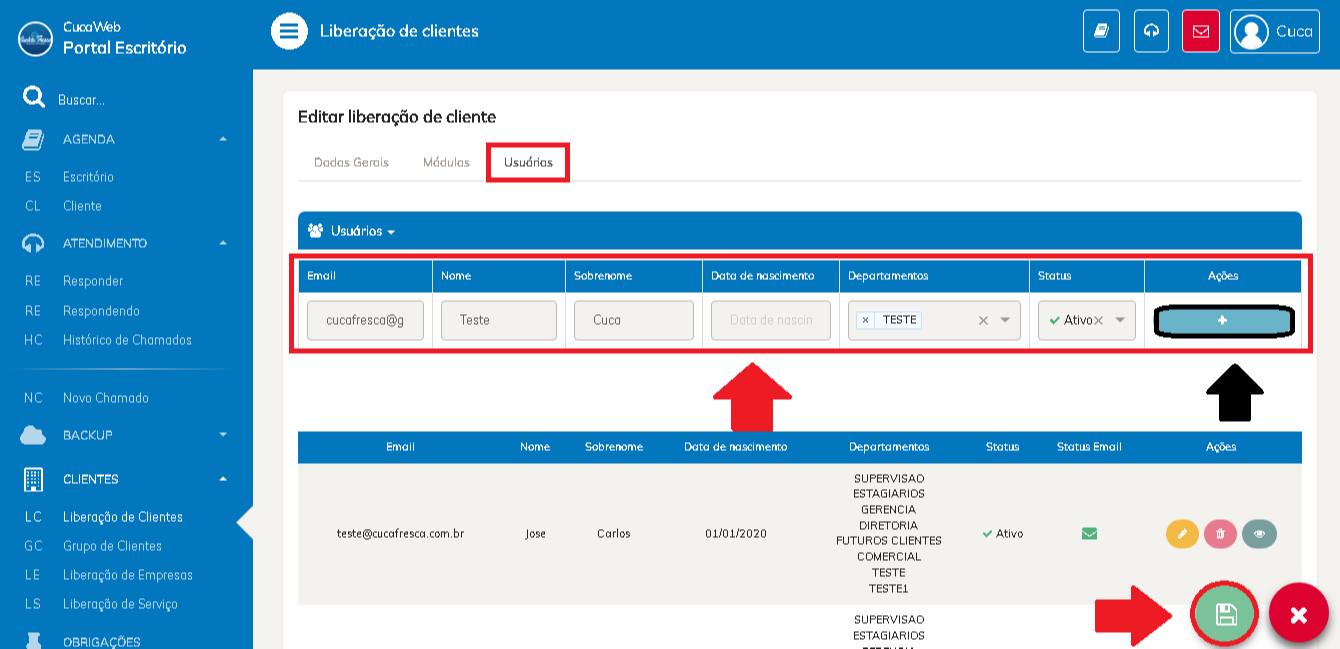
Task: Click the plus add user button
Action: pyautogui.click(x=1223, y=320)
